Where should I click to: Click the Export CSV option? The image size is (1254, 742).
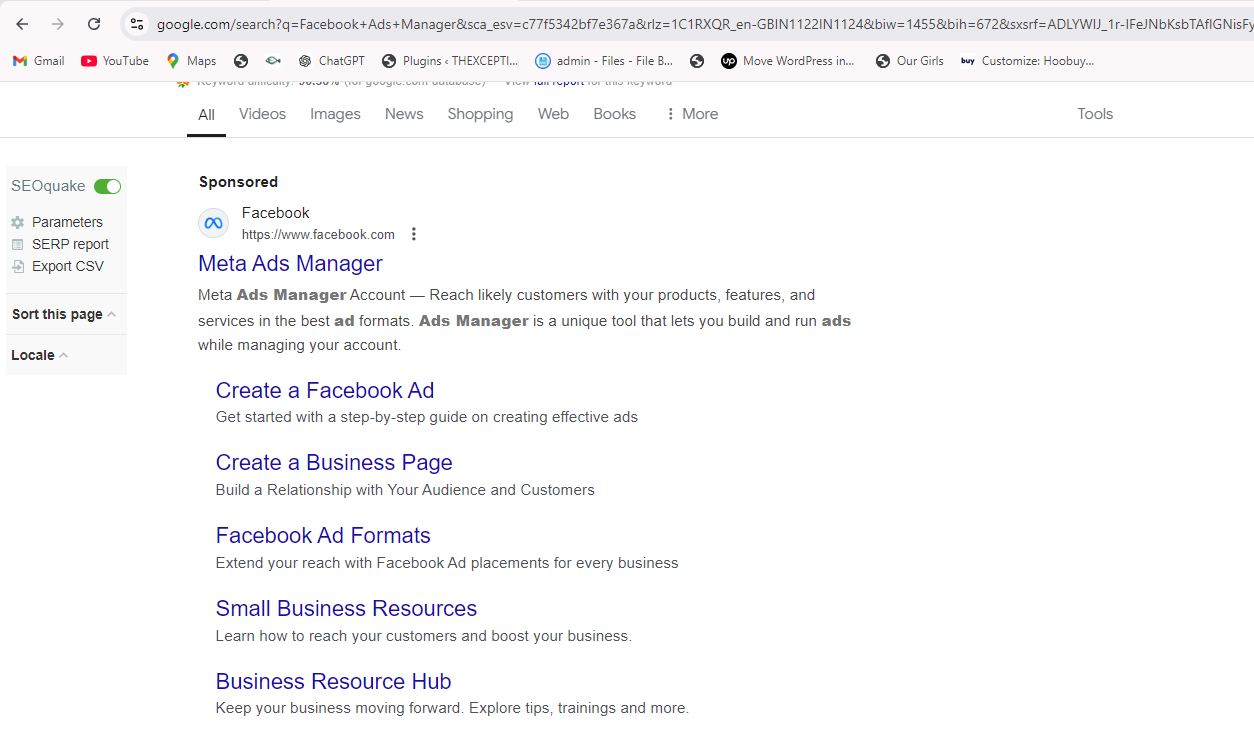[67, 266]
